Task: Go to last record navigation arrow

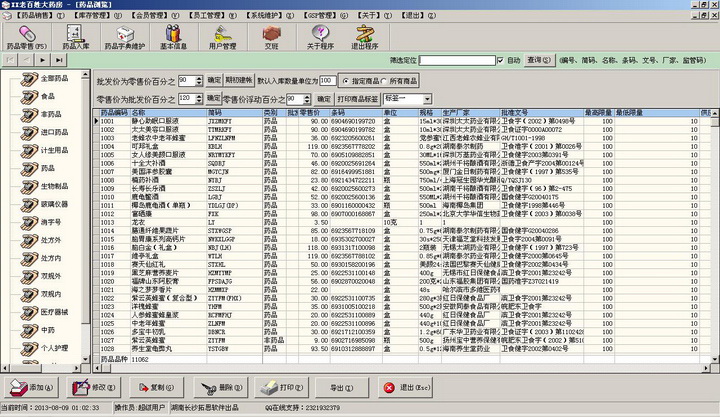Action: coord(59,60)
